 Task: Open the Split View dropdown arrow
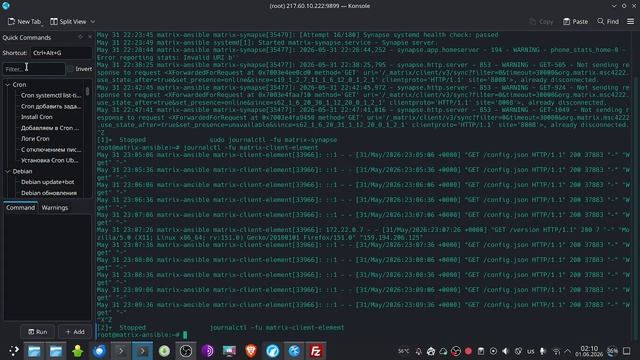click(x=93, y=22)
